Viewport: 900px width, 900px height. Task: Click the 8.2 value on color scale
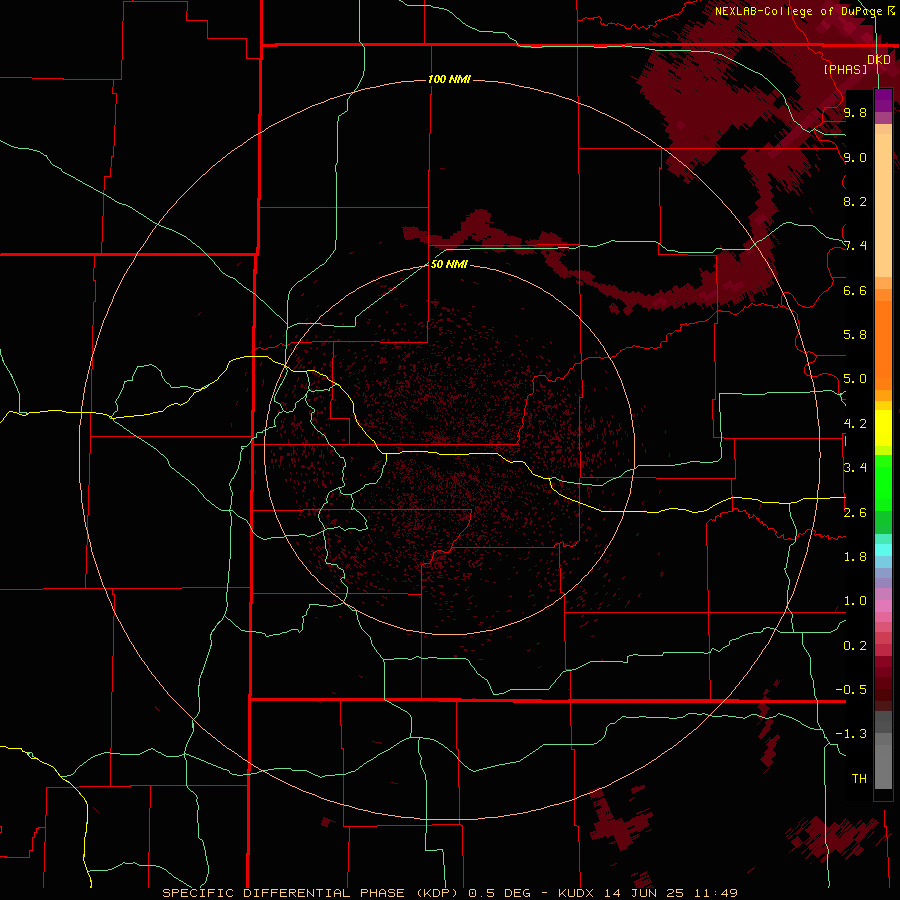(x=855, y=201)
